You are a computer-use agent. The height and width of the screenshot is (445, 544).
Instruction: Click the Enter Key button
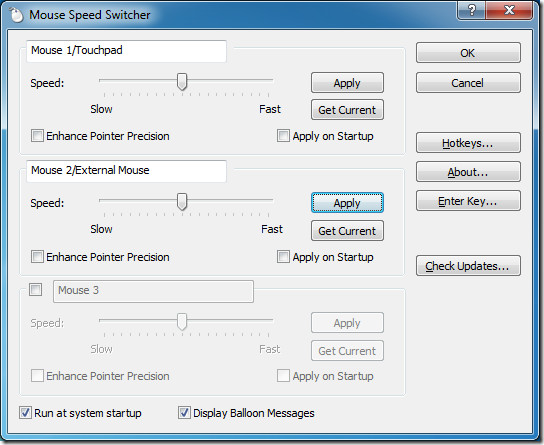468,201
